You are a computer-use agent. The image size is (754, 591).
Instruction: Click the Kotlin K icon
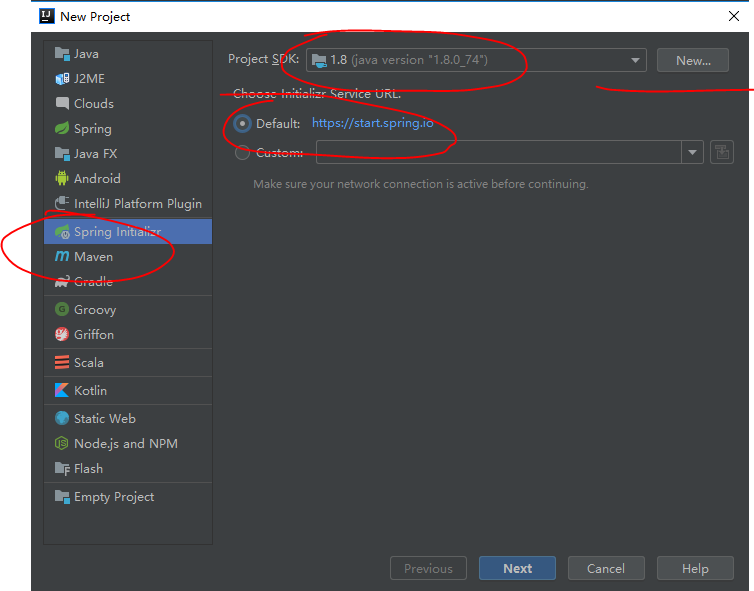[x=62, y=390]
